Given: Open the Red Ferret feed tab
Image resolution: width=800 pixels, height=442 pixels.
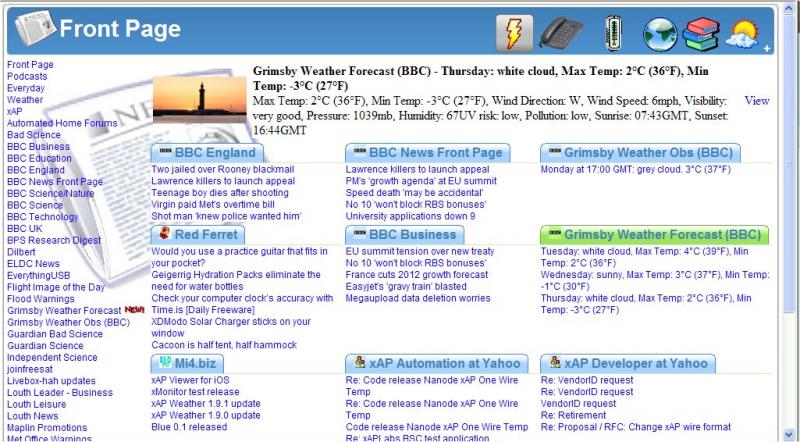Looking at the screenshot, I should point(197,235).
